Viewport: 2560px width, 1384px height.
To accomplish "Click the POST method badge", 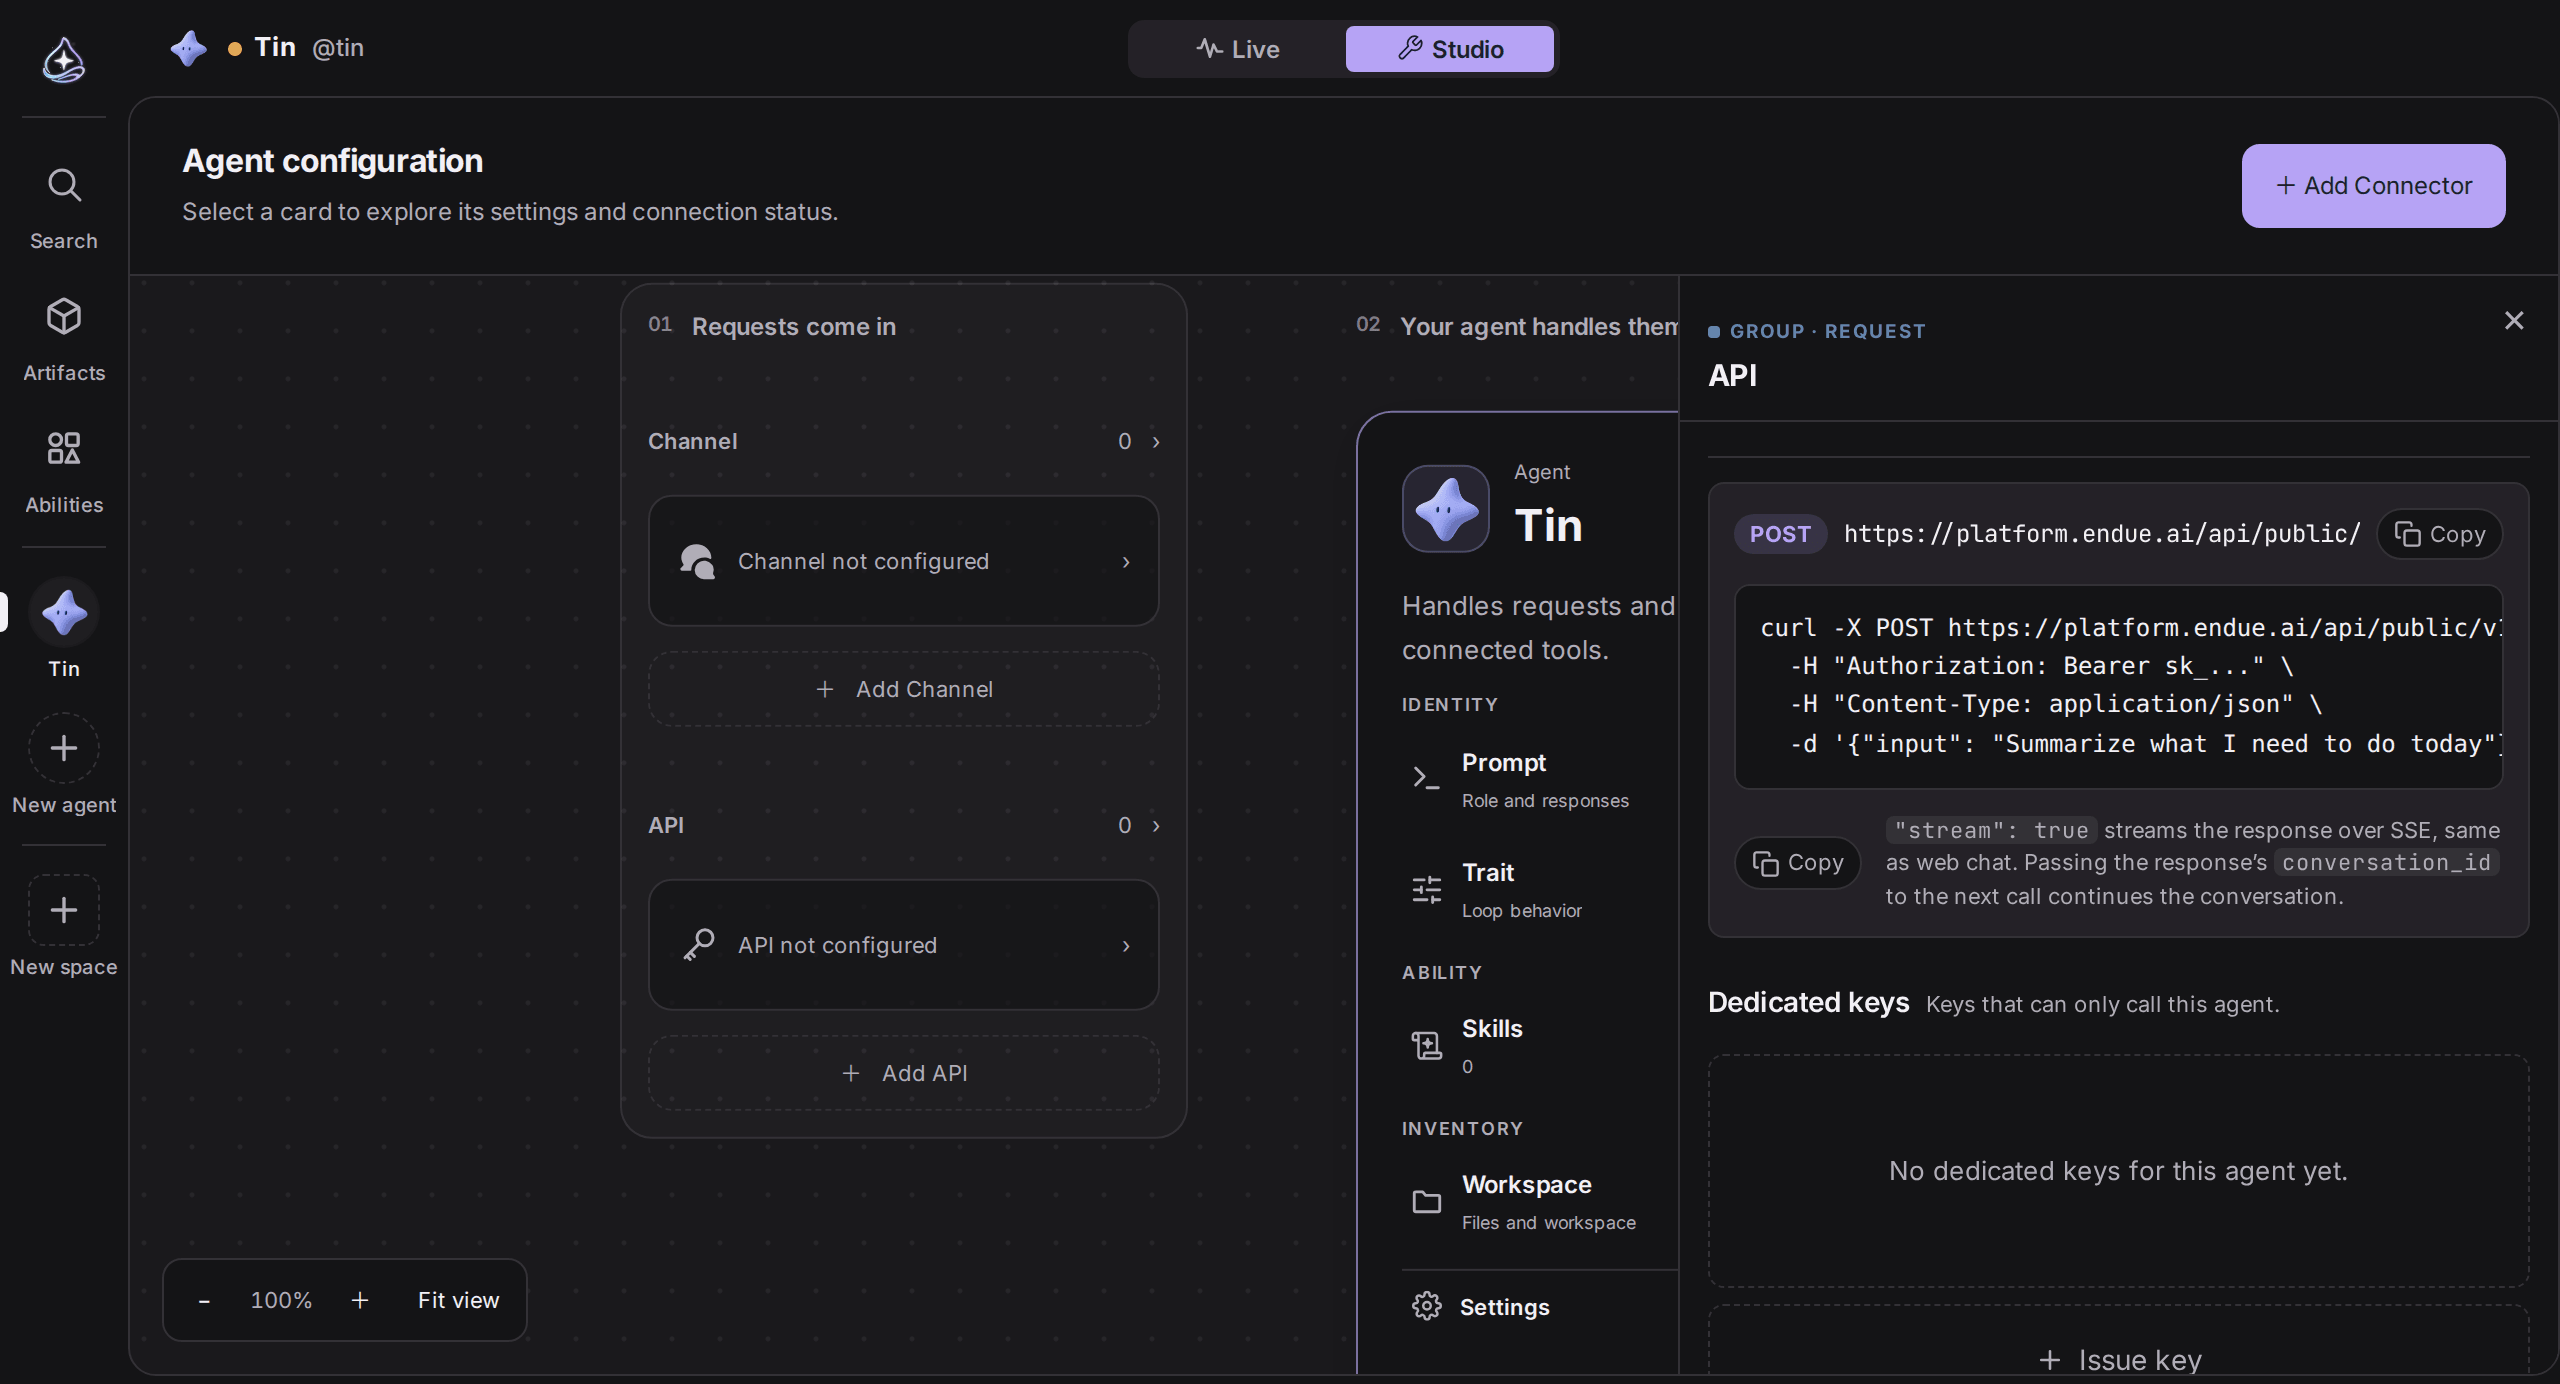I will click(x=1780, y=534).
